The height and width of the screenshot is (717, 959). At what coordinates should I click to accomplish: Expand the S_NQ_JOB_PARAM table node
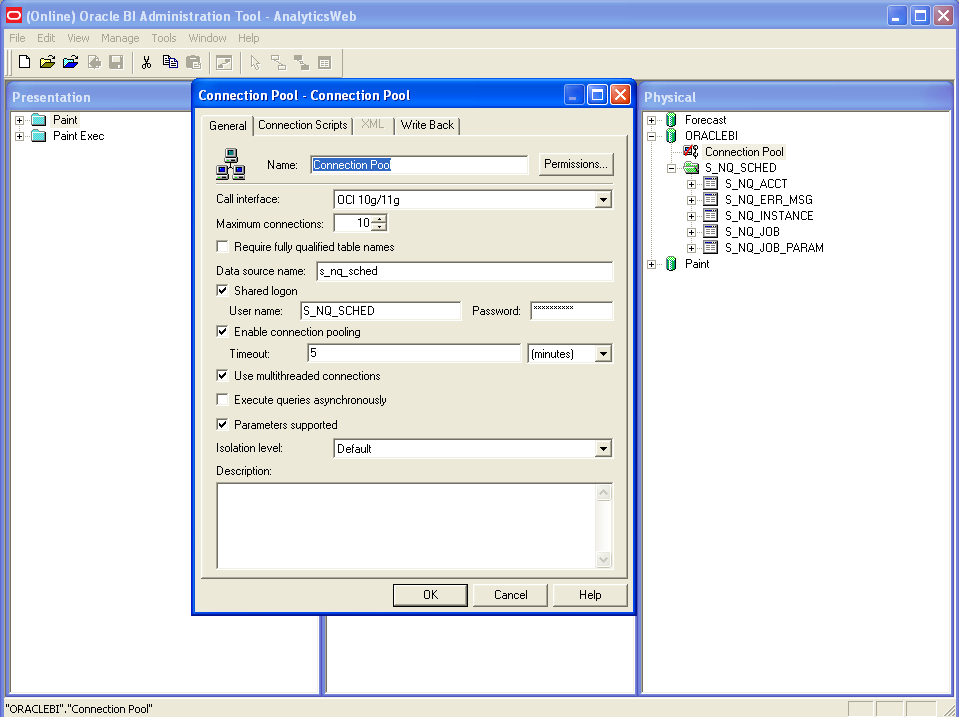pyautogui.click(x=691, y=248)
